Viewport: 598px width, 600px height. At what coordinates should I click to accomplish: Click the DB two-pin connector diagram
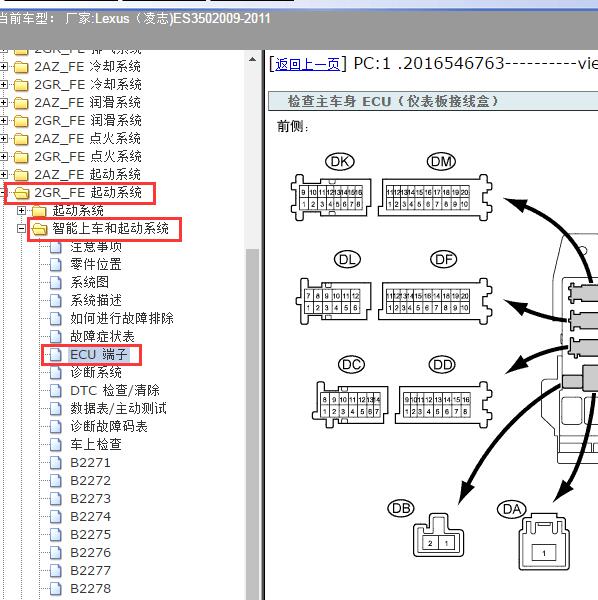438,535
